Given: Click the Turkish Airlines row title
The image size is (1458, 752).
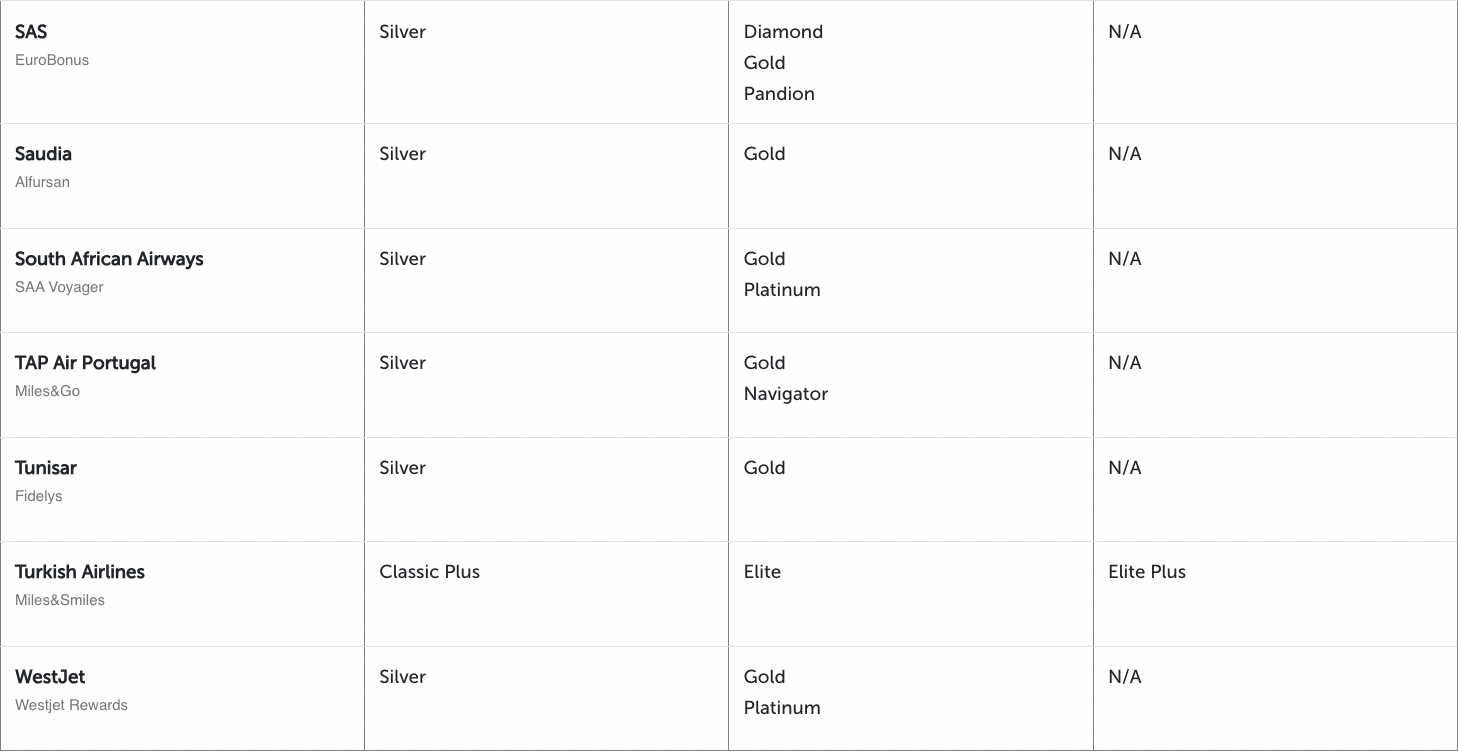Looking at the screenshot, I should click(80, 572).
